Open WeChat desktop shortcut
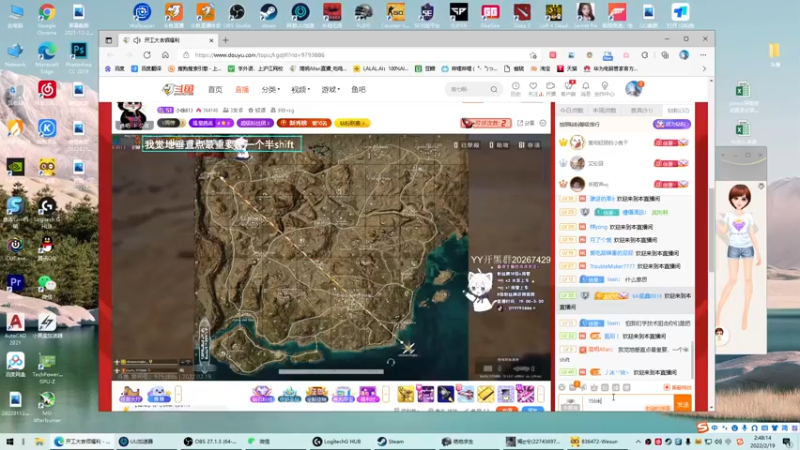Viewport: 800px width, 450px height. [x=47, y=287]
